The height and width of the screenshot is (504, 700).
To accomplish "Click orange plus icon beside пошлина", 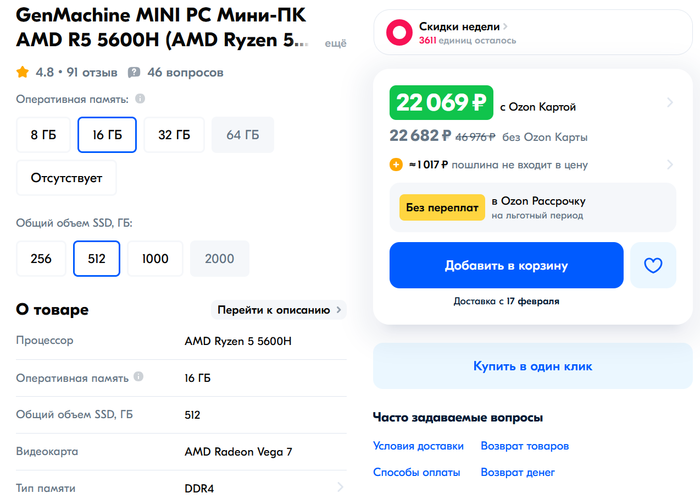I will click(396, 164).
